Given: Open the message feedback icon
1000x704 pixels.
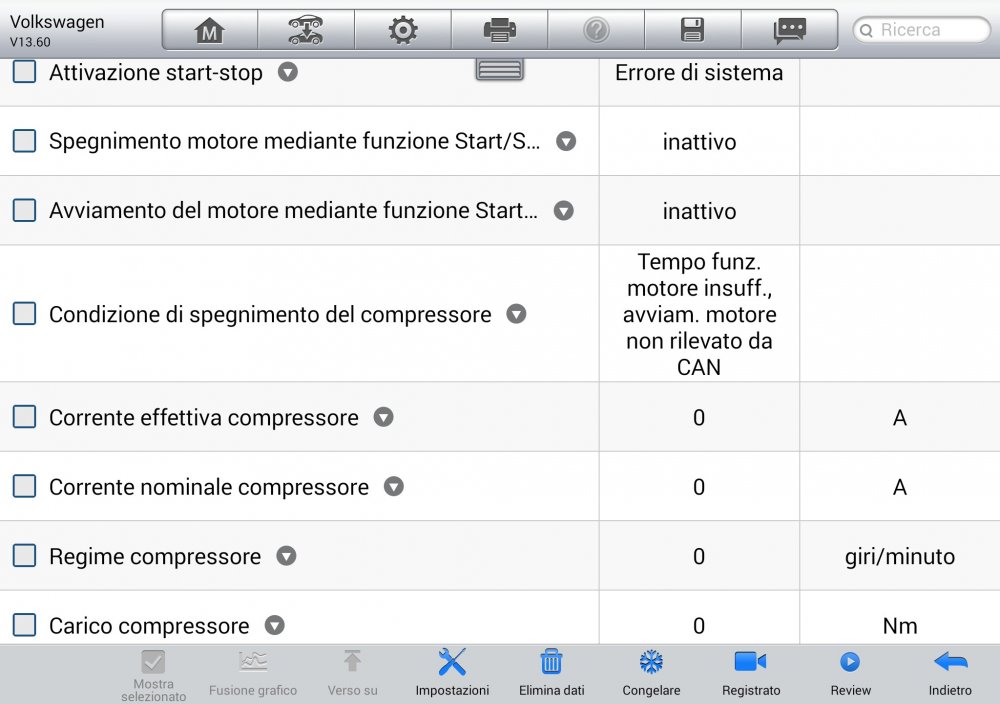Looking at the screenshot, I should click(789, 30).
